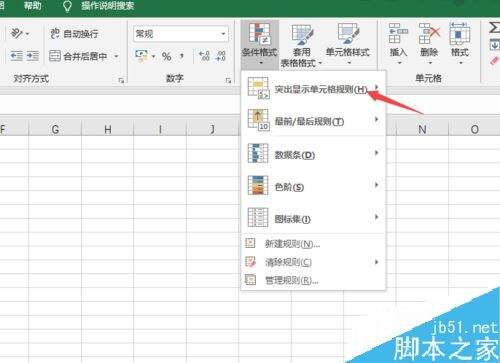Open Format as Table (套用表格格式)
The height and width of the screenshot is (363, 500).
coord(302,45)
